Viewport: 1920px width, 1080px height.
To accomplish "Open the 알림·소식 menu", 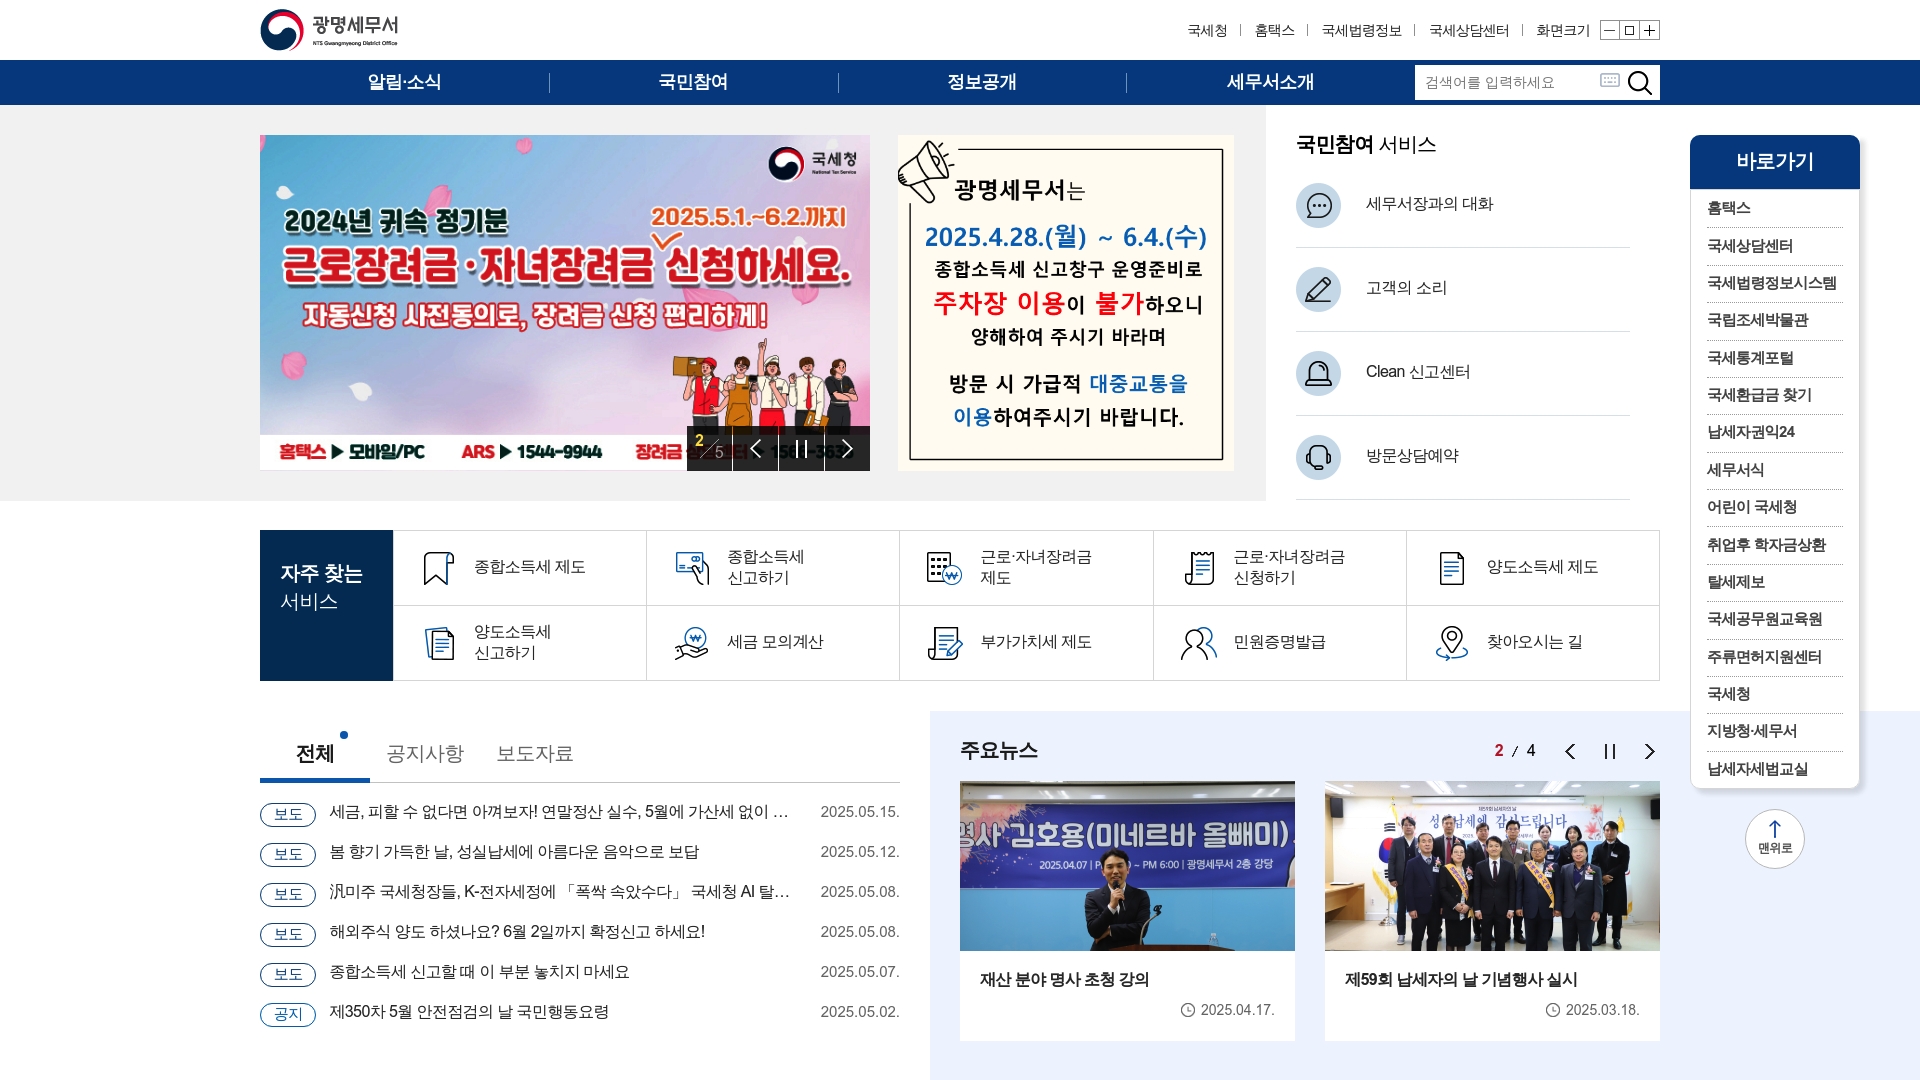I will pyautogui.click(x=404, y=82).
